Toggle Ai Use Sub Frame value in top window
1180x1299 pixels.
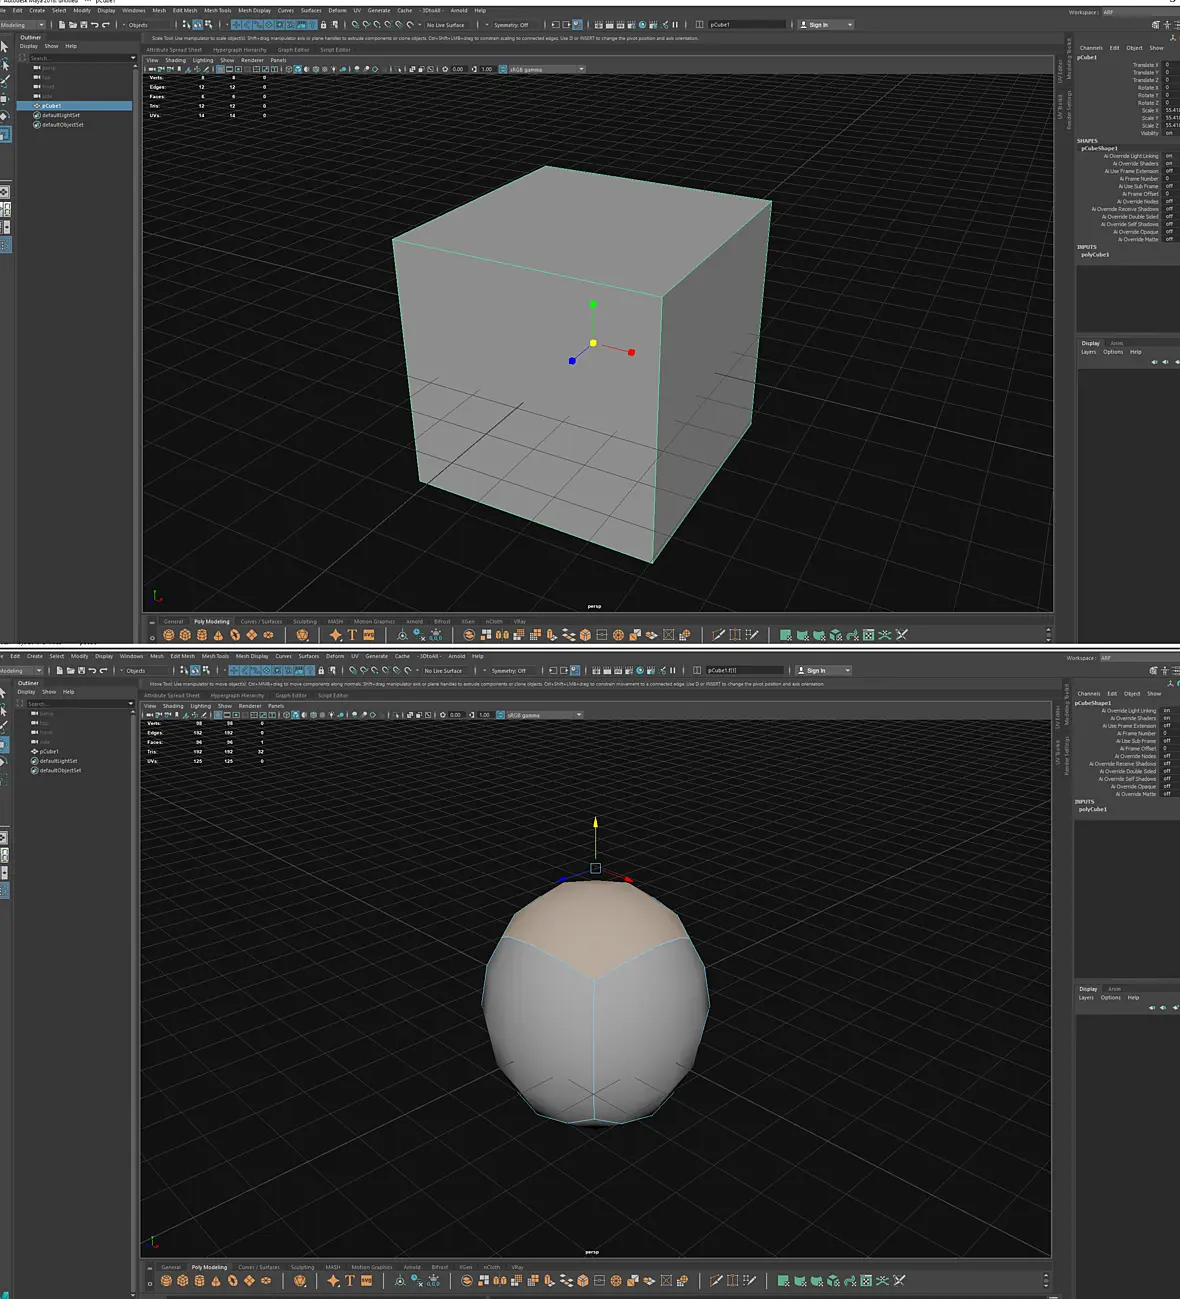1169,186
